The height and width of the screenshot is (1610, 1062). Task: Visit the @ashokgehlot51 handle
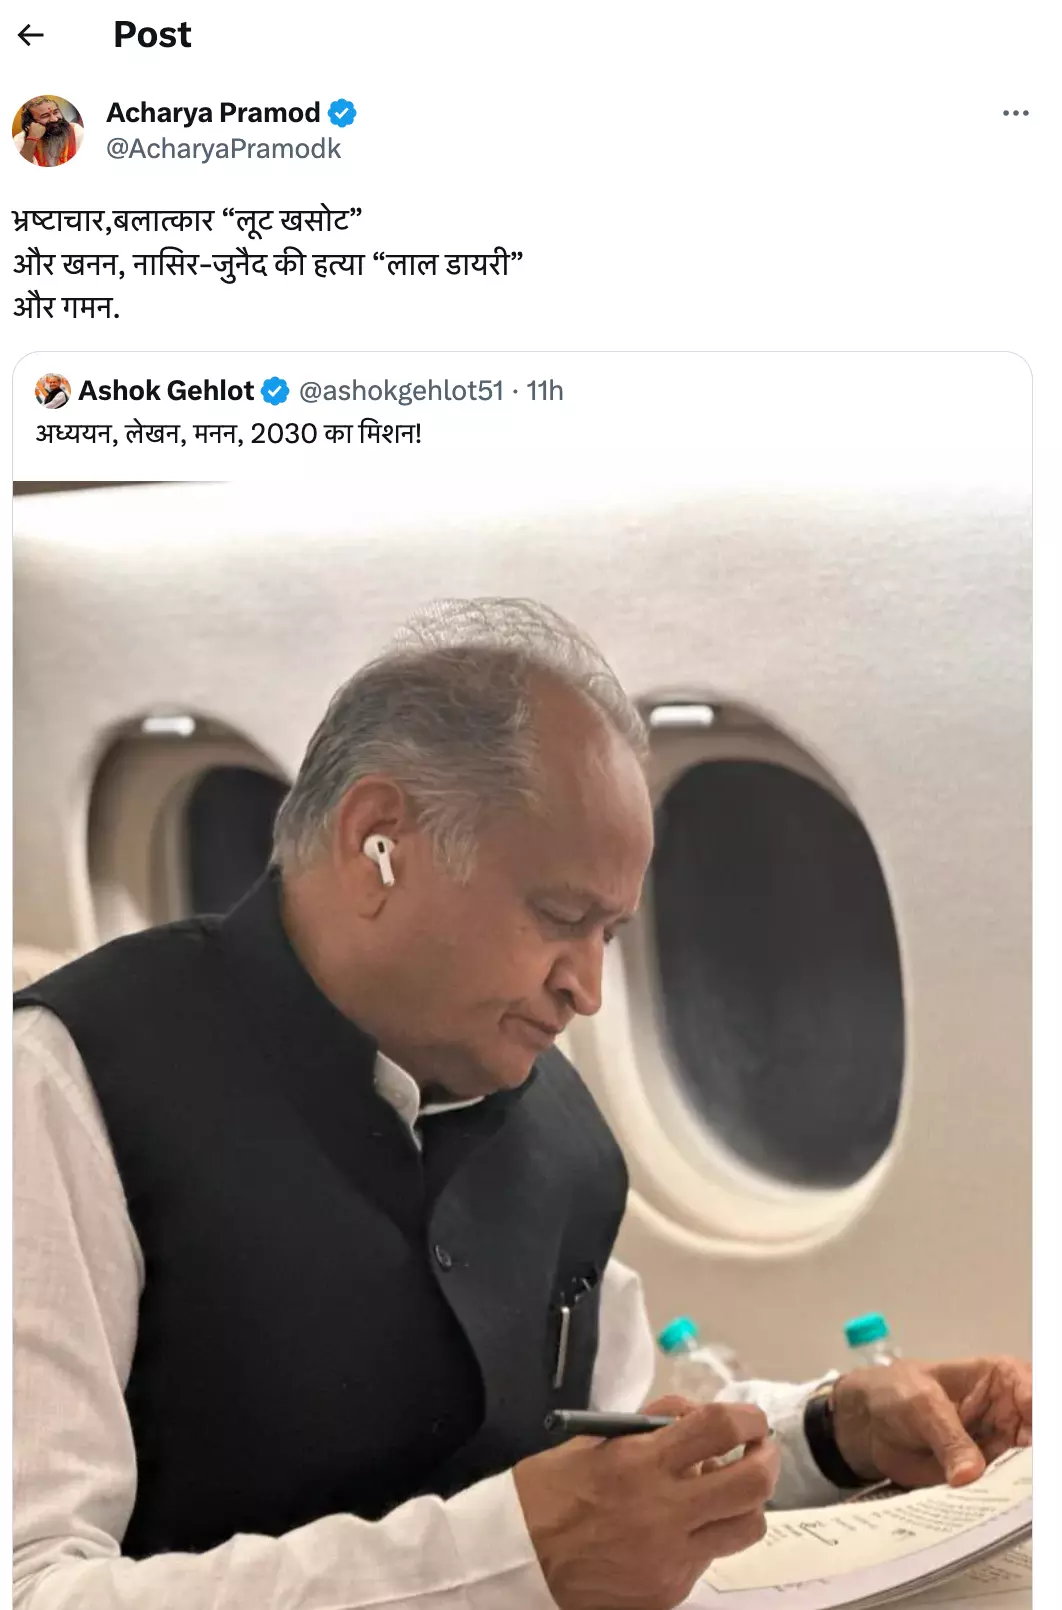pos(401,391)
